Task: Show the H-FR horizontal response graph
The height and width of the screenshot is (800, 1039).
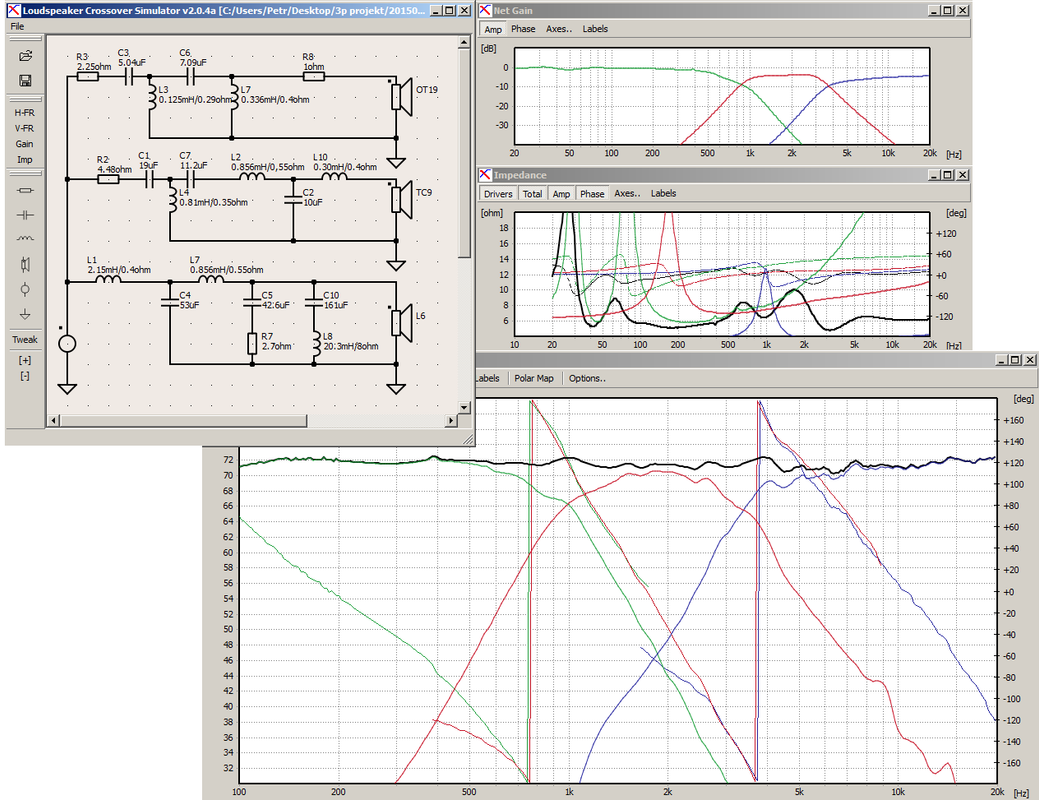Action: pyautogui.click(x=25, y=113)
